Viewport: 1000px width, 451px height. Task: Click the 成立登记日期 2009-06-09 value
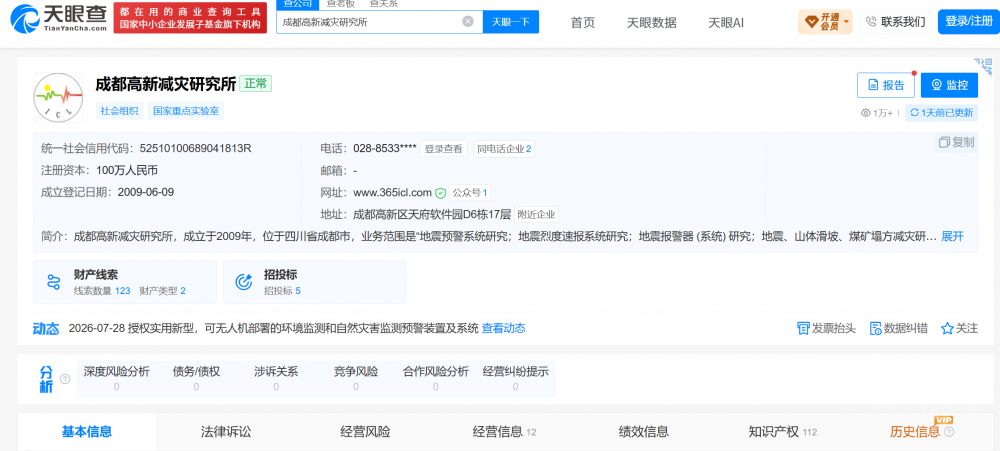[146, 192]
